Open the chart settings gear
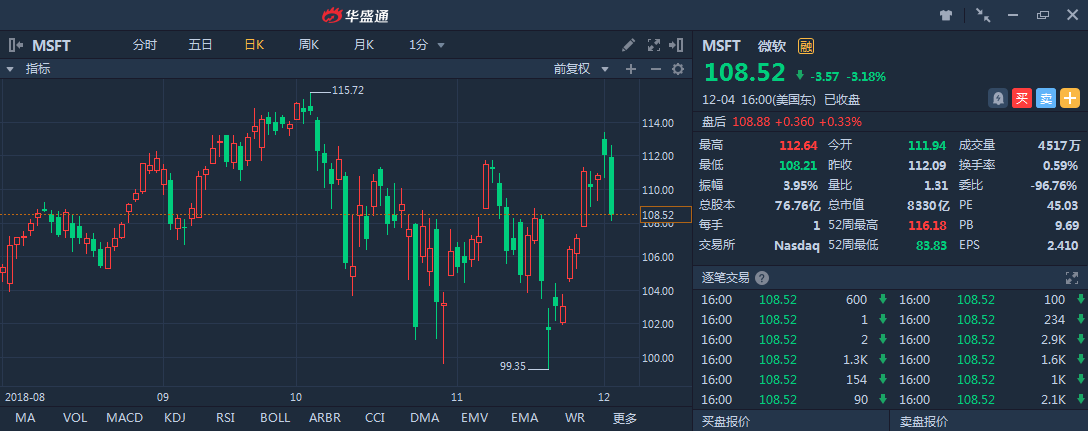 pyautogui.click(x=678, y=69)
